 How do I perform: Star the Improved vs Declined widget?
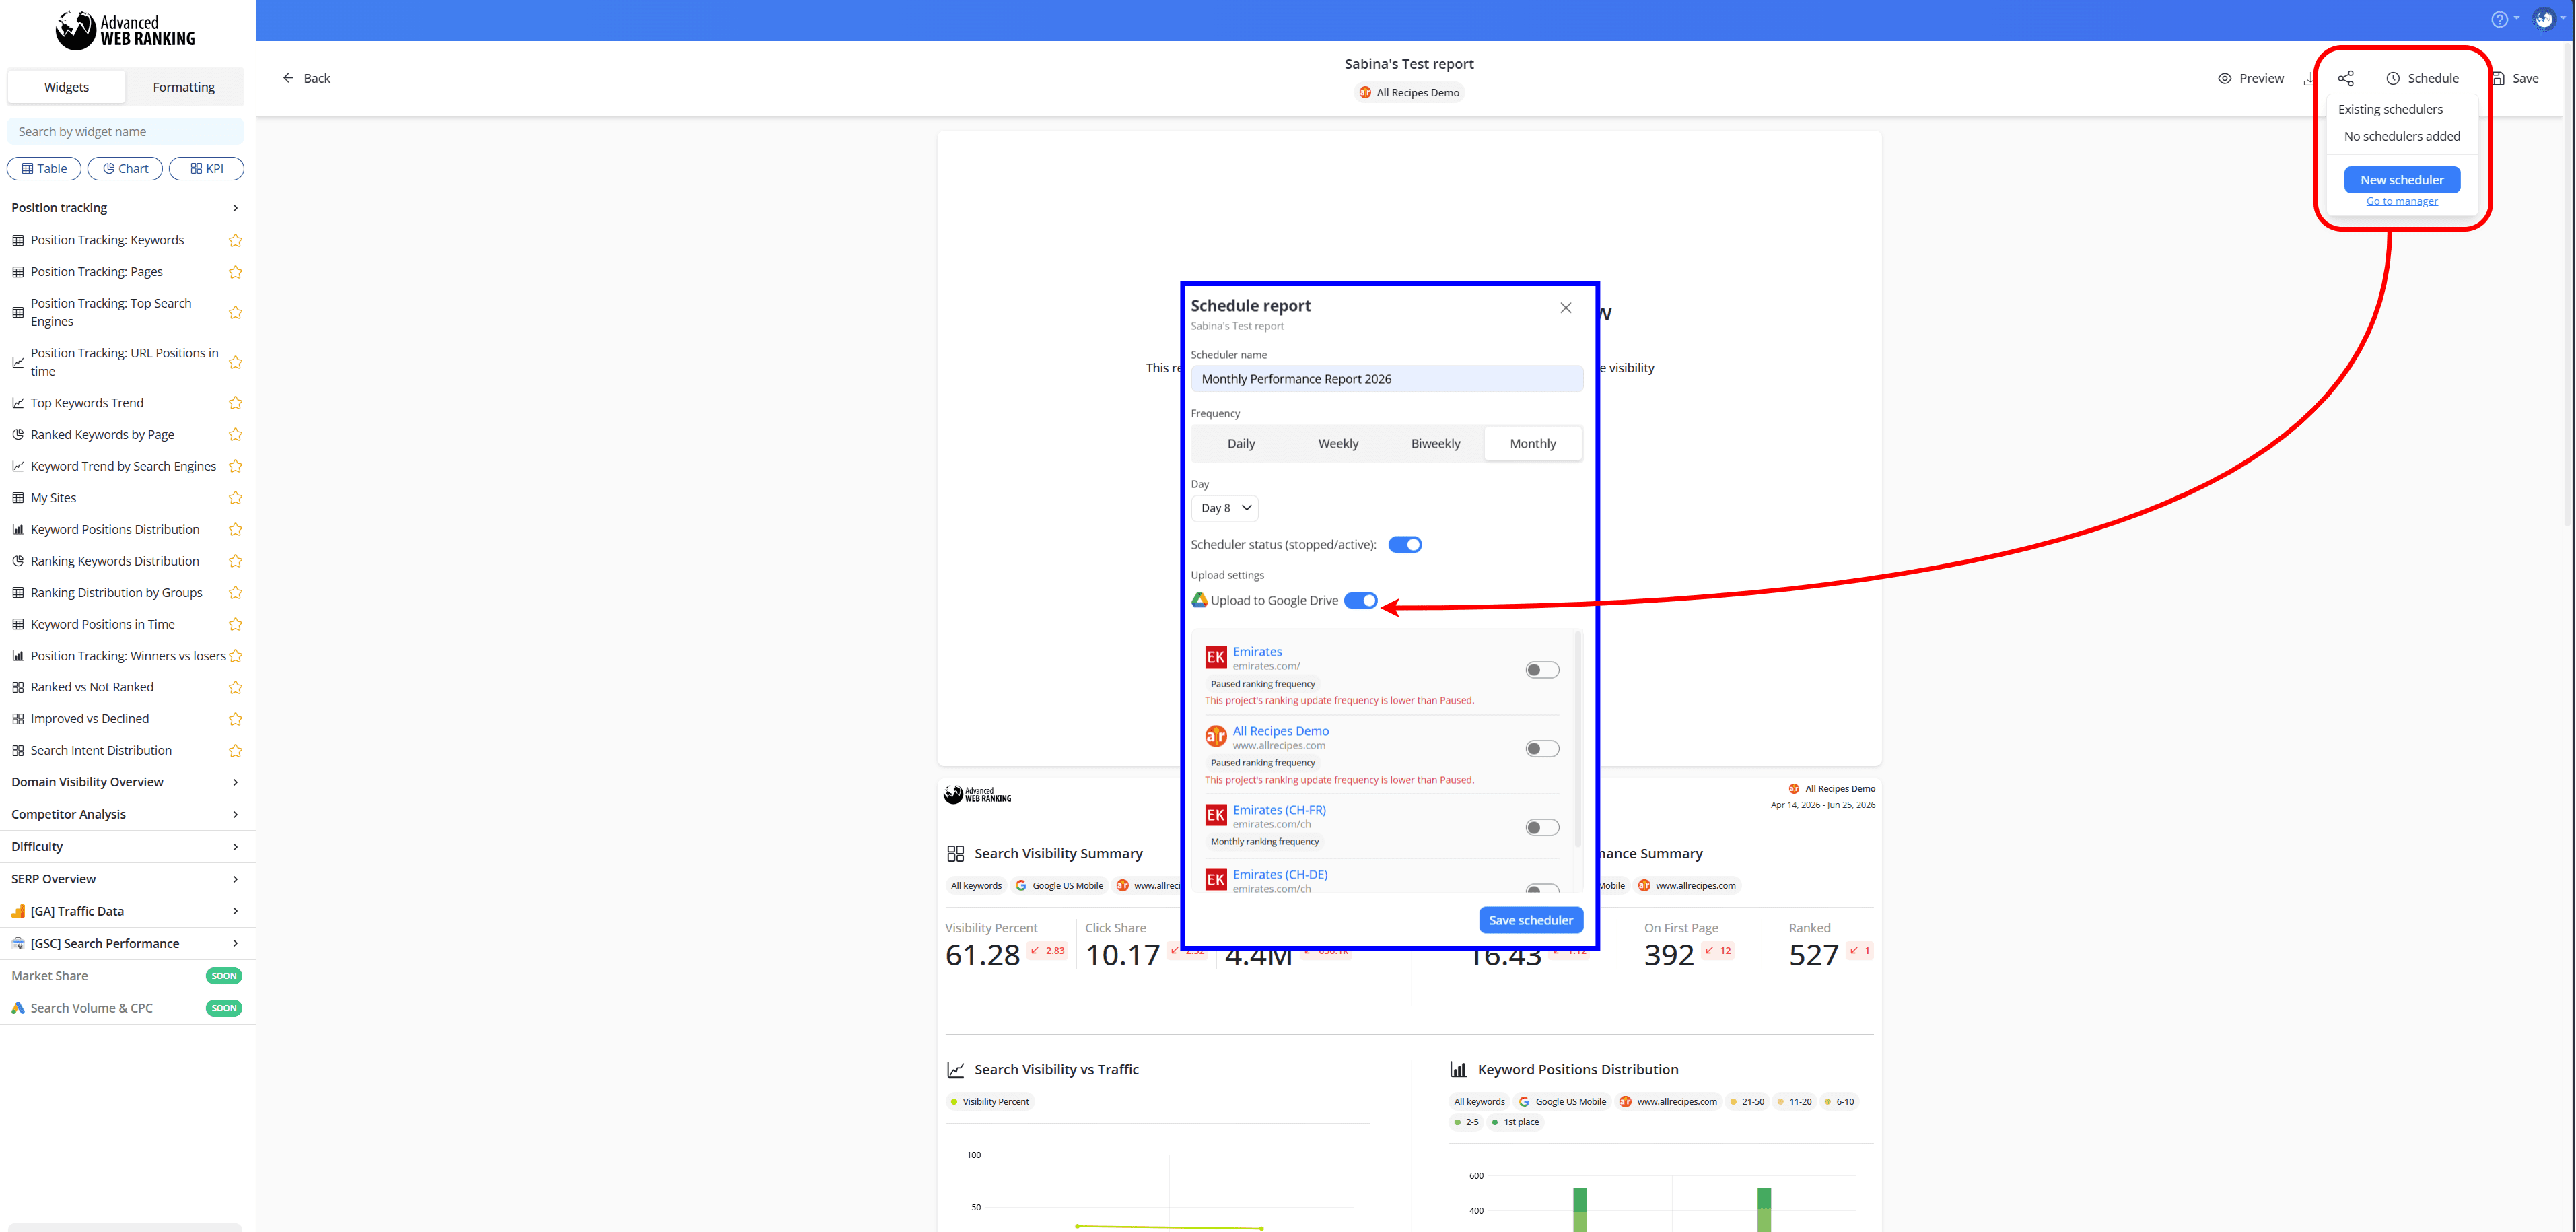pyautogui.click(x=235, y=719)
